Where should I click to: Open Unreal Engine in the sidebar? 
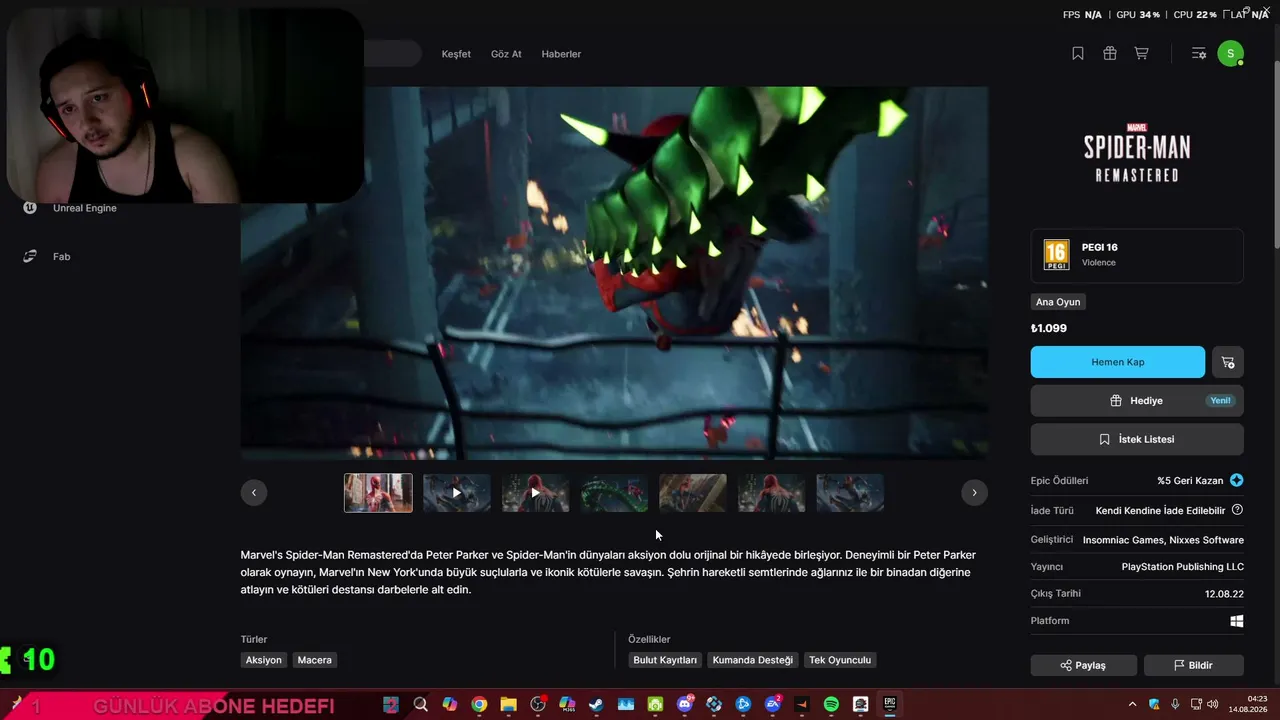tap(70, 208)
